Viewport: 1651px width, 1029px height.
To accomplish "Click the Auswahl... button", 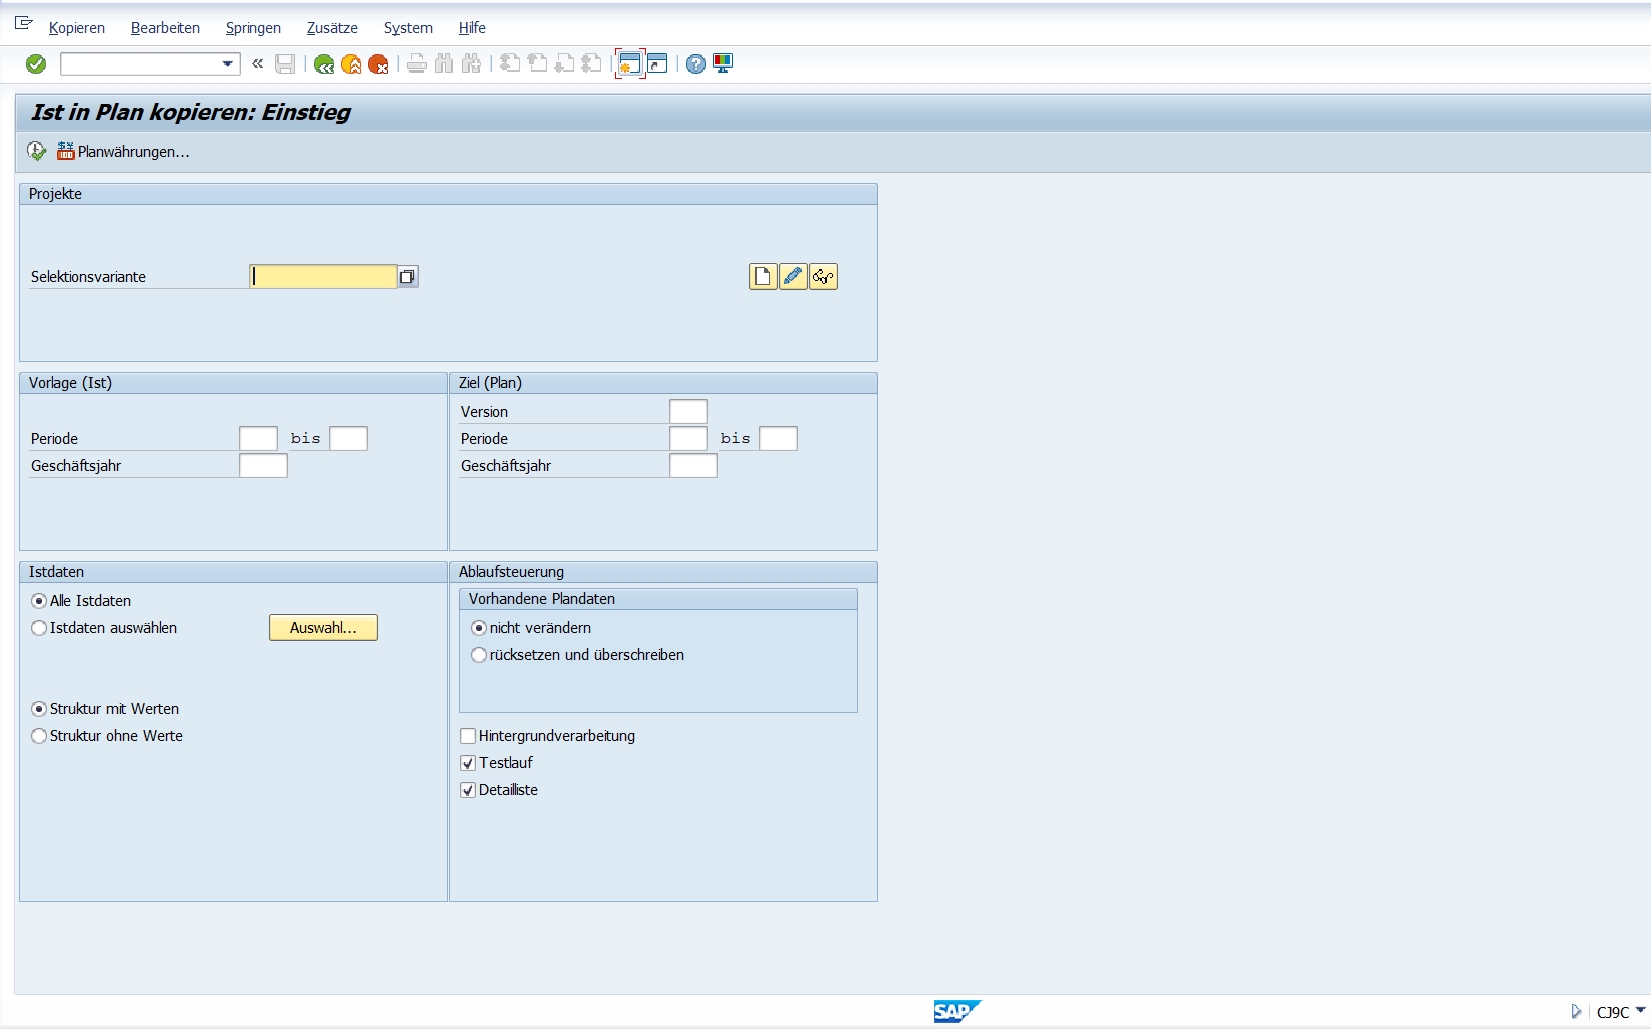I will 323,628.
